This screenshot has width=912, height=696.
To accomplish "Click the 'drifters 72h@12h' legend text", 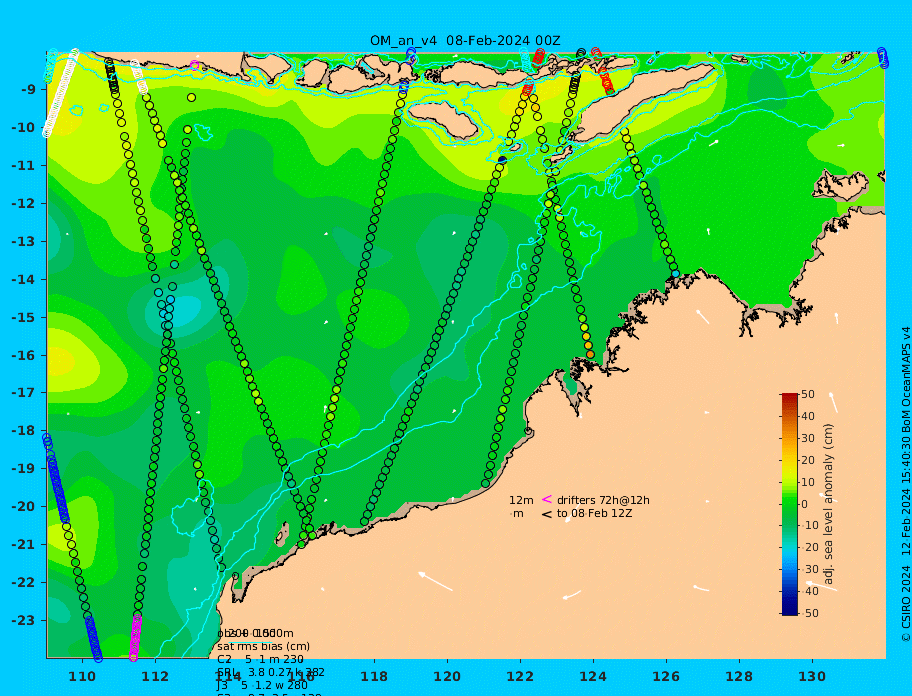I will pos(603,500).
